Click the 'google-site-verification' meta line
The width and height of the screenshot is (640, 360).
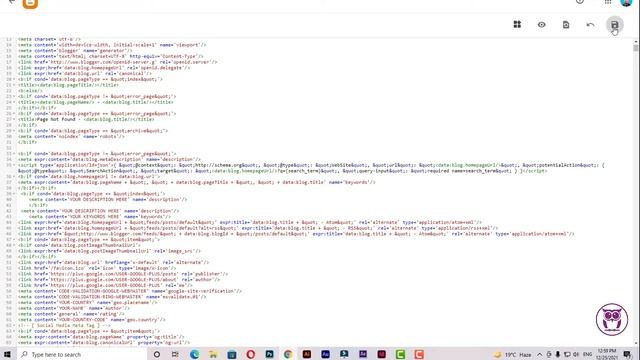129,291
